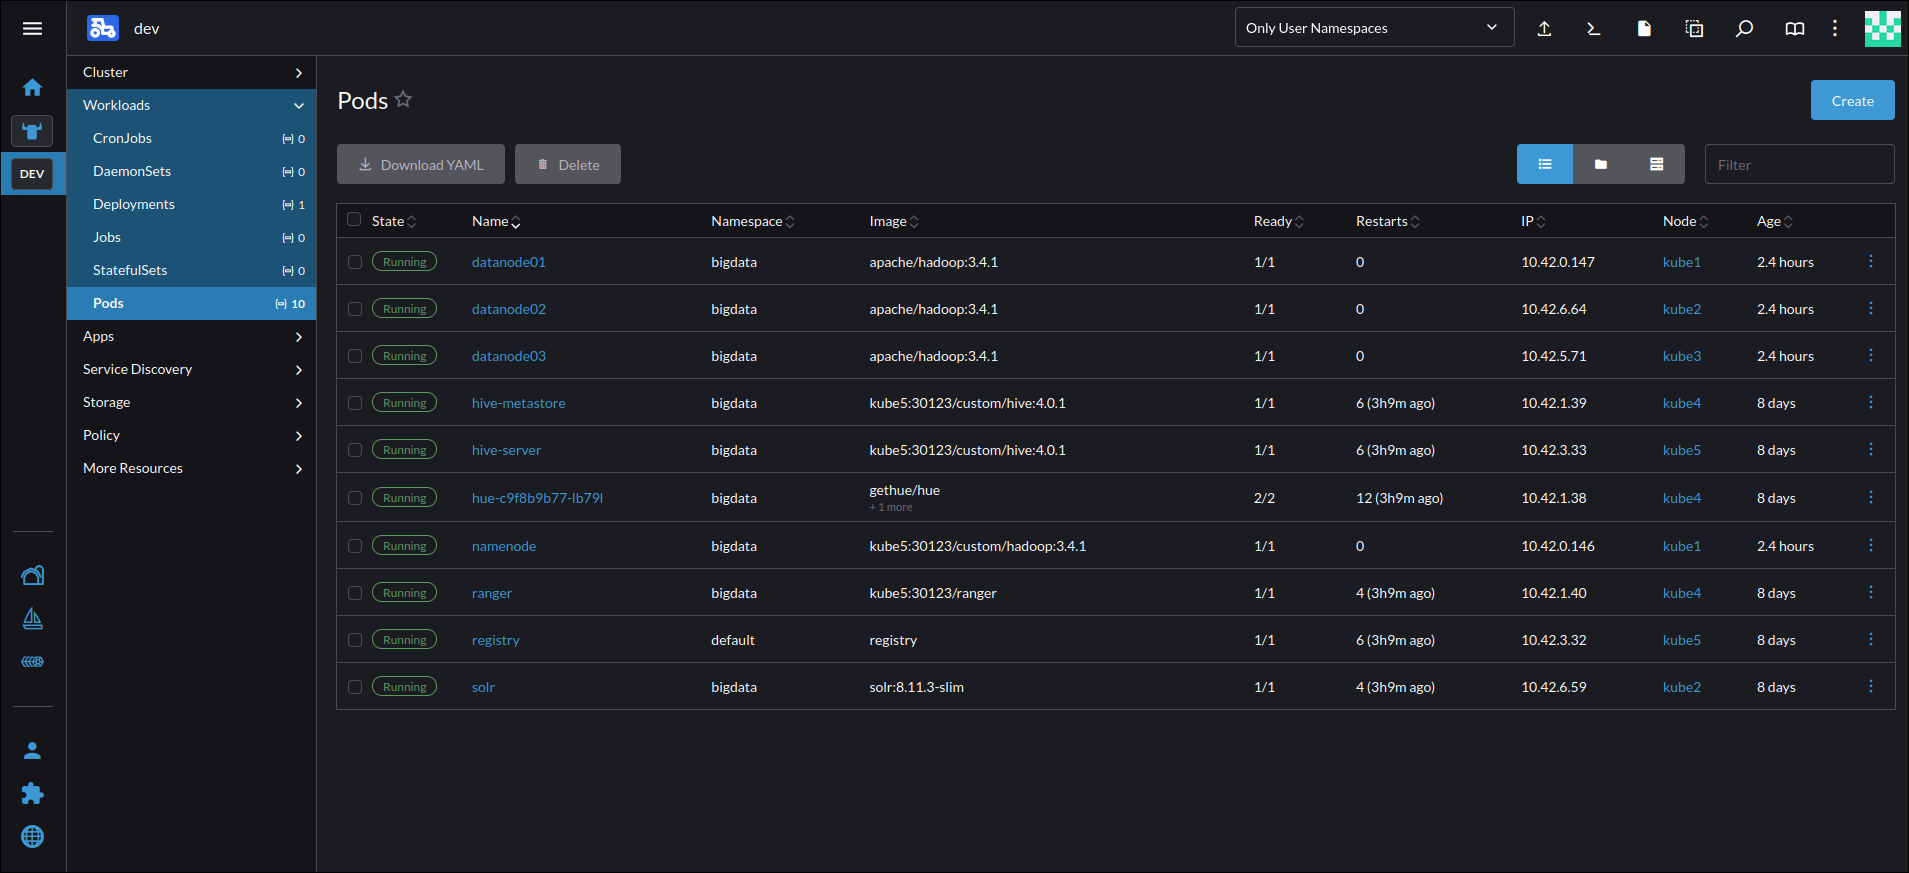This screenshot has width=1909, height=873.
Task: Expand the Policy section
Action: [x=191, y=435]
